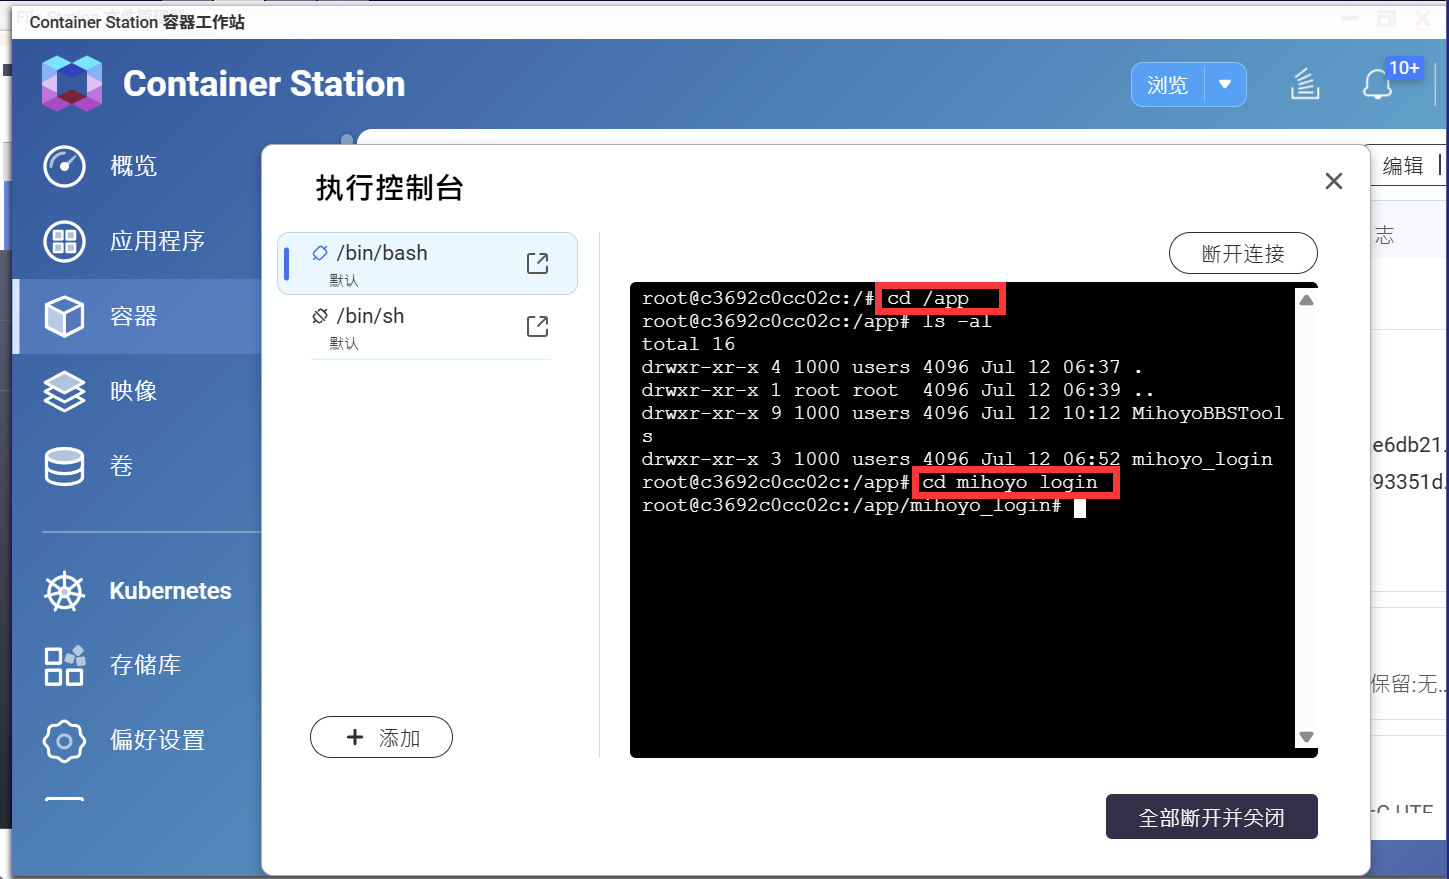Click the Container Station logo icon

tap(72, 83)
